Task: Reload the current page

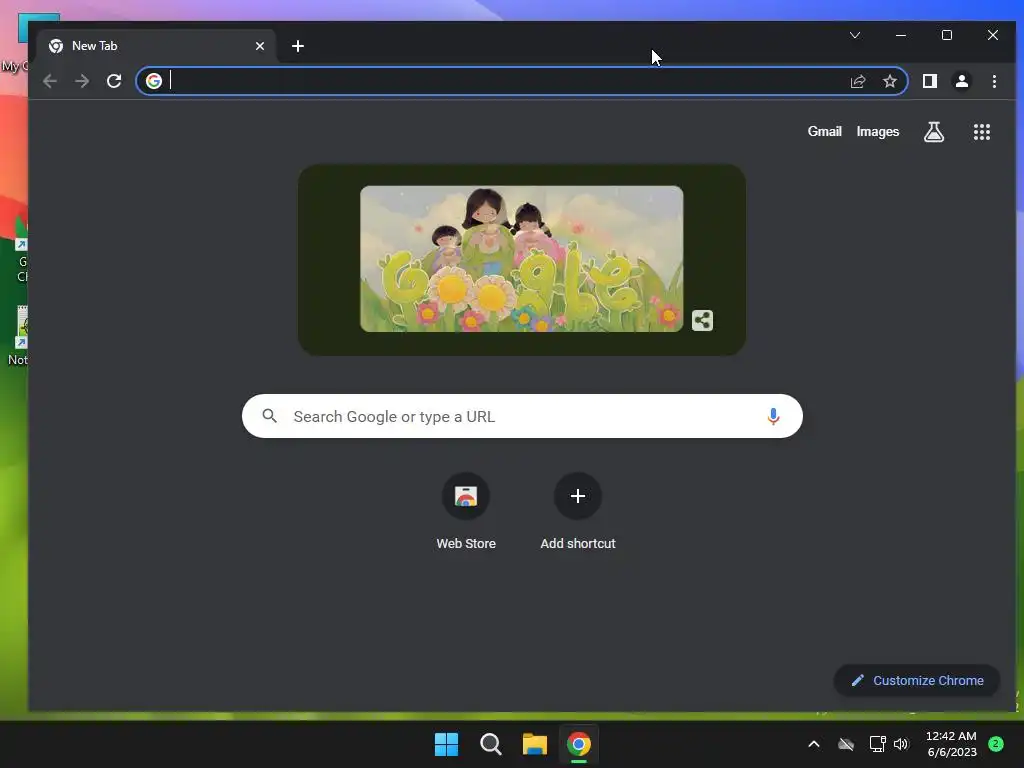Action: tap(114, 81)
